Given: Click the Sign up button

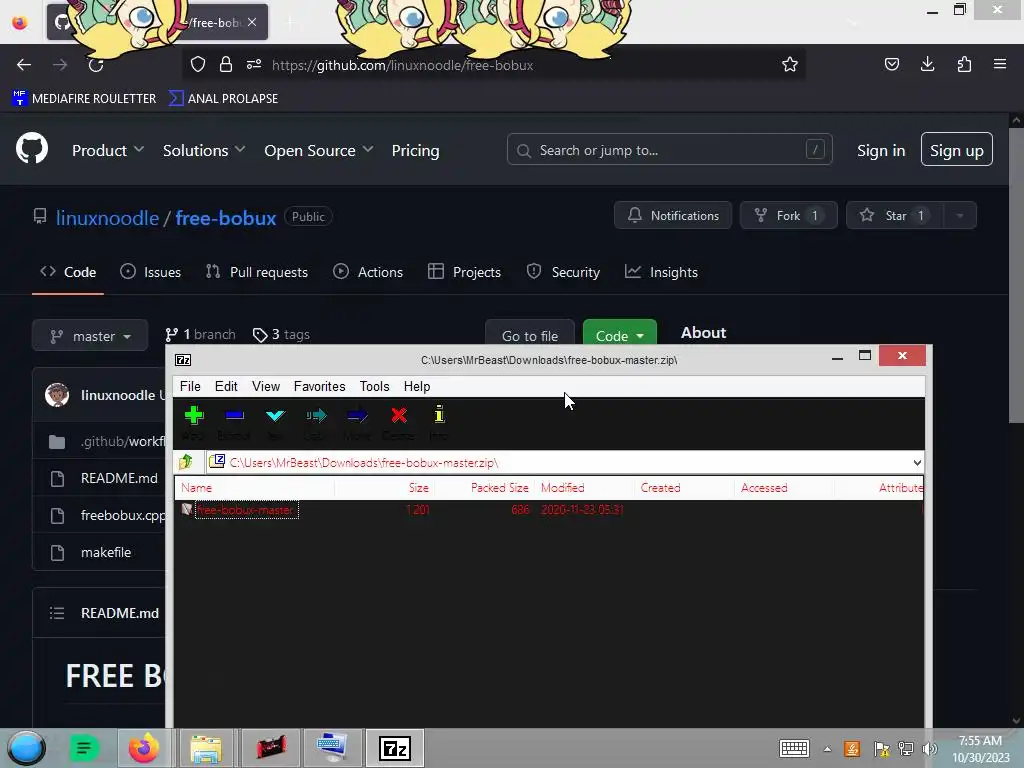Looking at the screenshot, I should [x=956, y=150].
